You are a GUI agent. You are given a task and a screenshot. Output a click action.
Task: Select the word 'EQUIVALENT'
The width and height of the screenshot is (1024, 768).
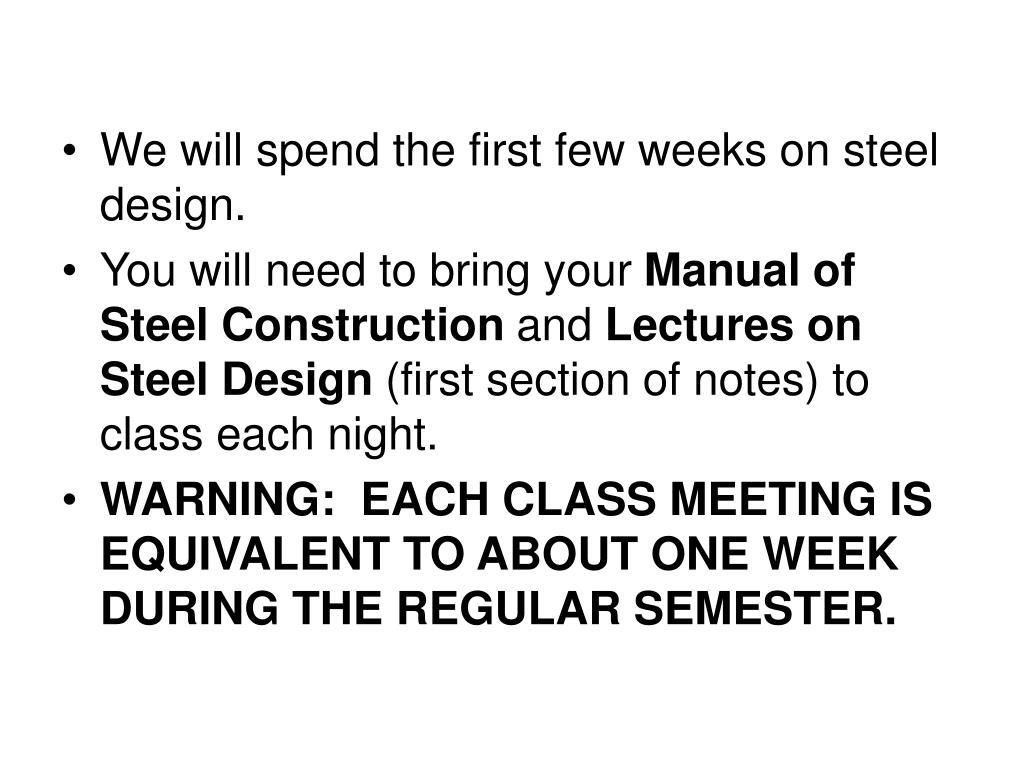coord(245,556)
